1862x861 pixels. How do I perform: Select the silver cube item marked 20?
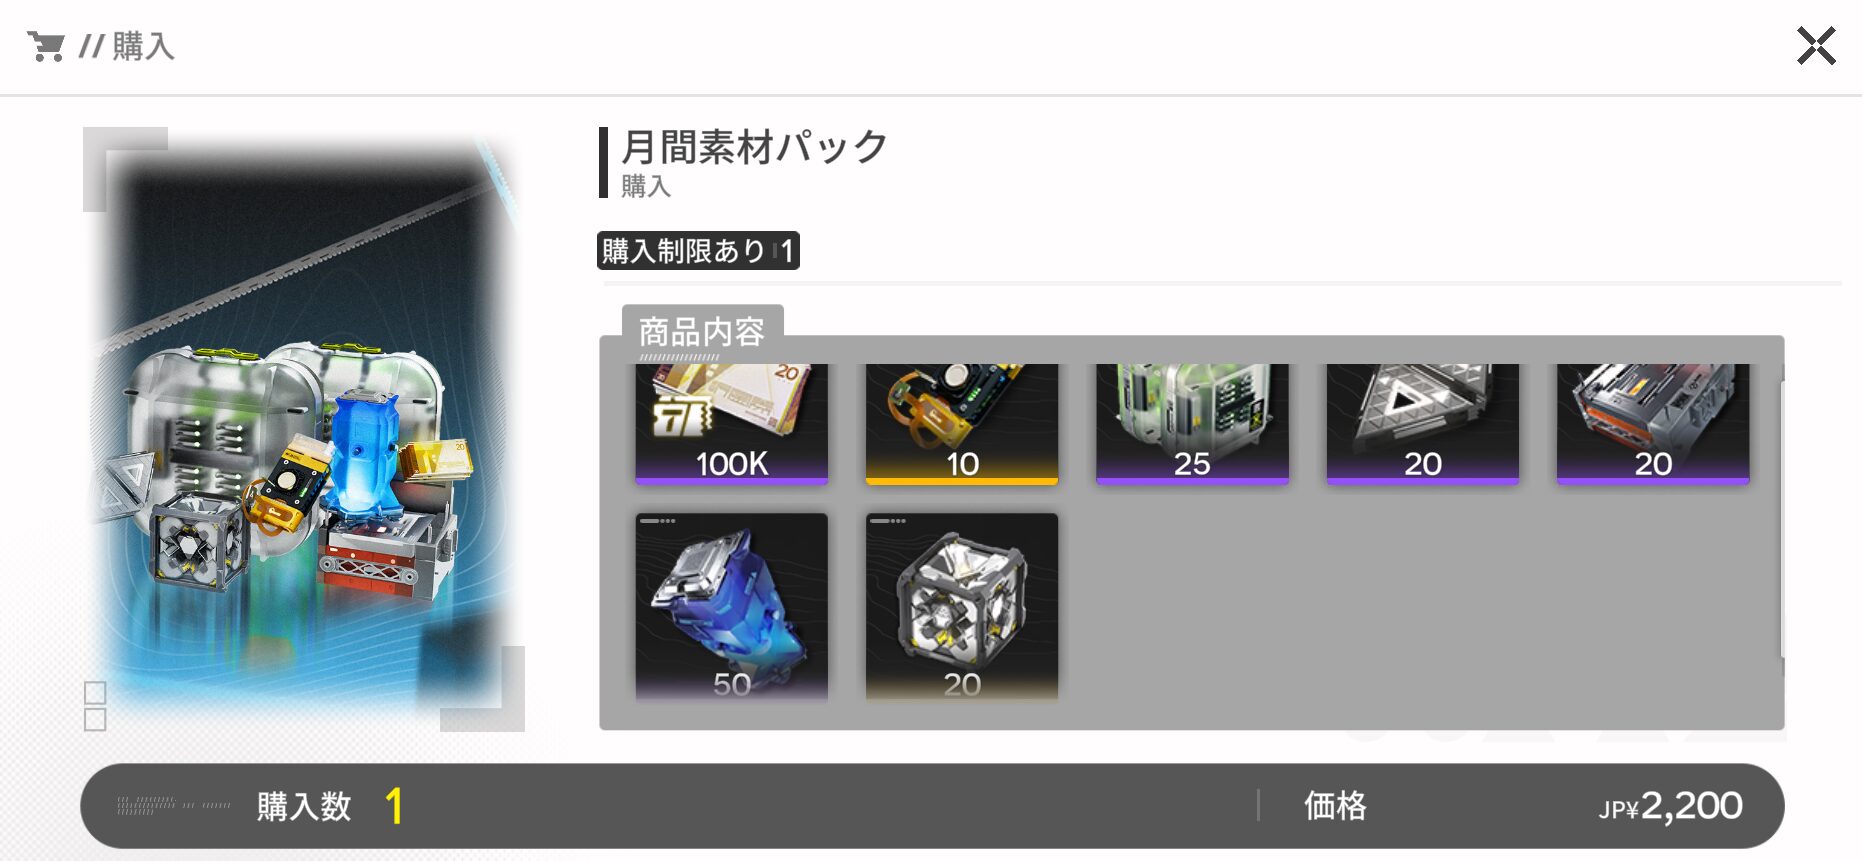pos(961,606)
